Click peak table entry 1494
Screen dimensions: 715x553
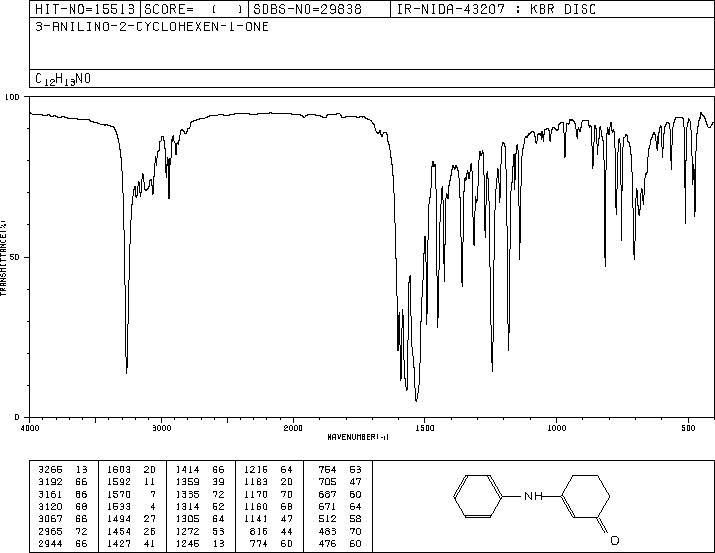(131, 519)
